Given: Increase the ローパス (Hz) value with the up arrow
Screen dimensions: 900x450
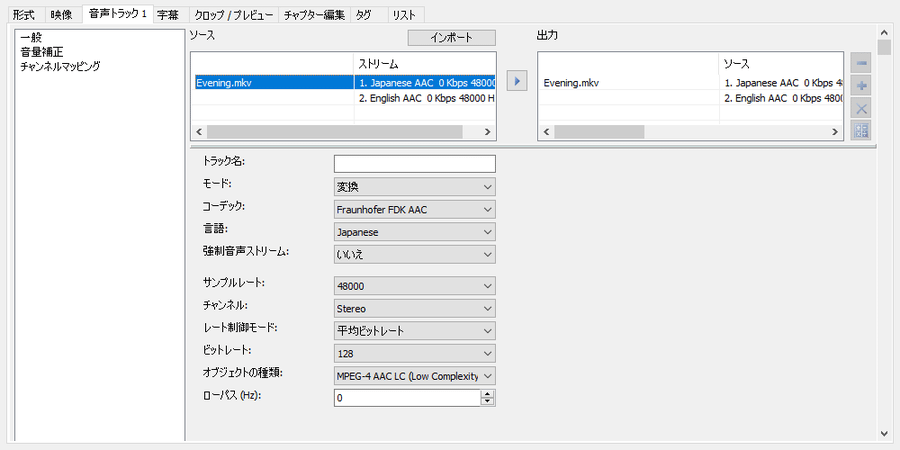Looking at the screenshot, I should pyautogui.click(x=488, y=394).
